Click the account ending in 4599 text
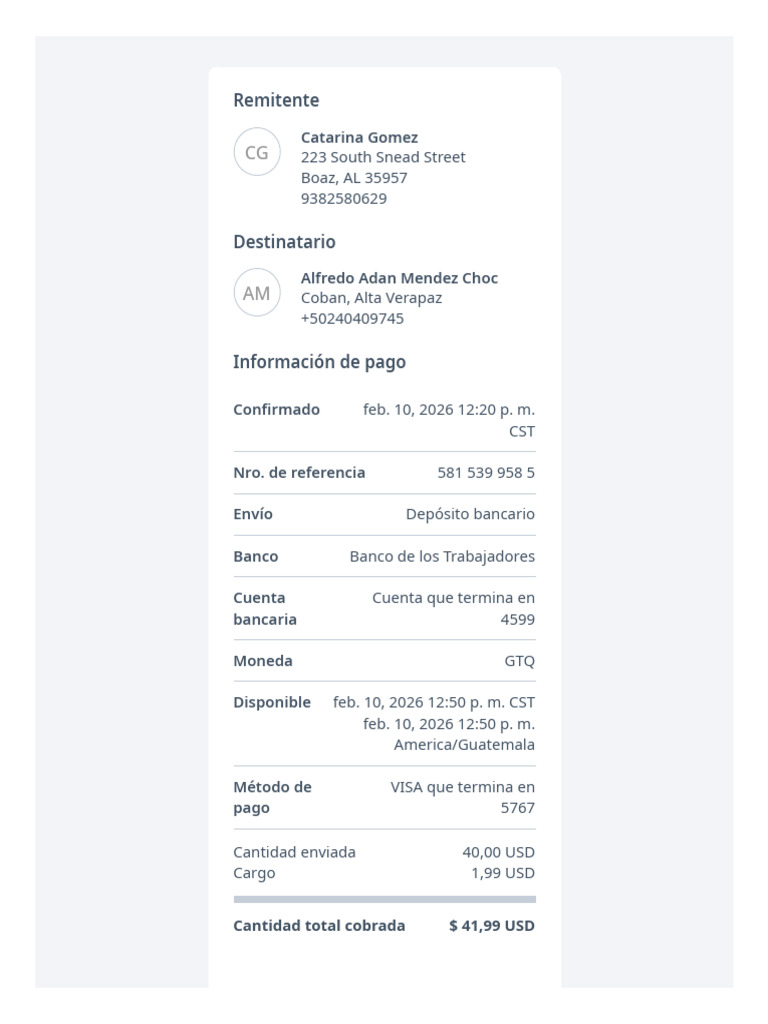This screenshot has width=768, height=1024. point(453,608)
